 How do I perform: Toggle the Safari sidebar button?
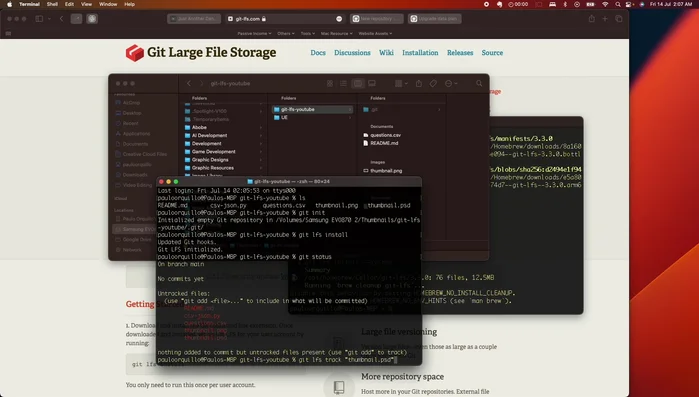(x=39, y=19)
